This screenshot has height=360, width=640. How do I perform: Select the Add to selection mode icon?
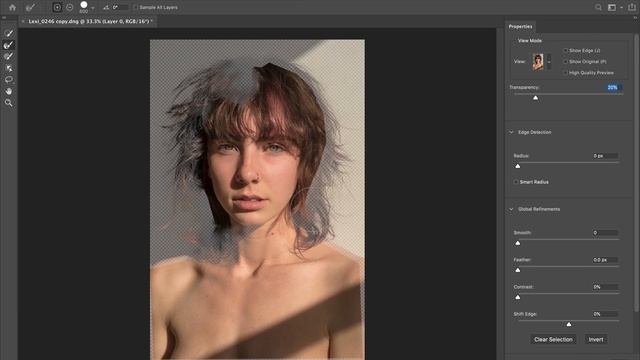pos(57,7)
